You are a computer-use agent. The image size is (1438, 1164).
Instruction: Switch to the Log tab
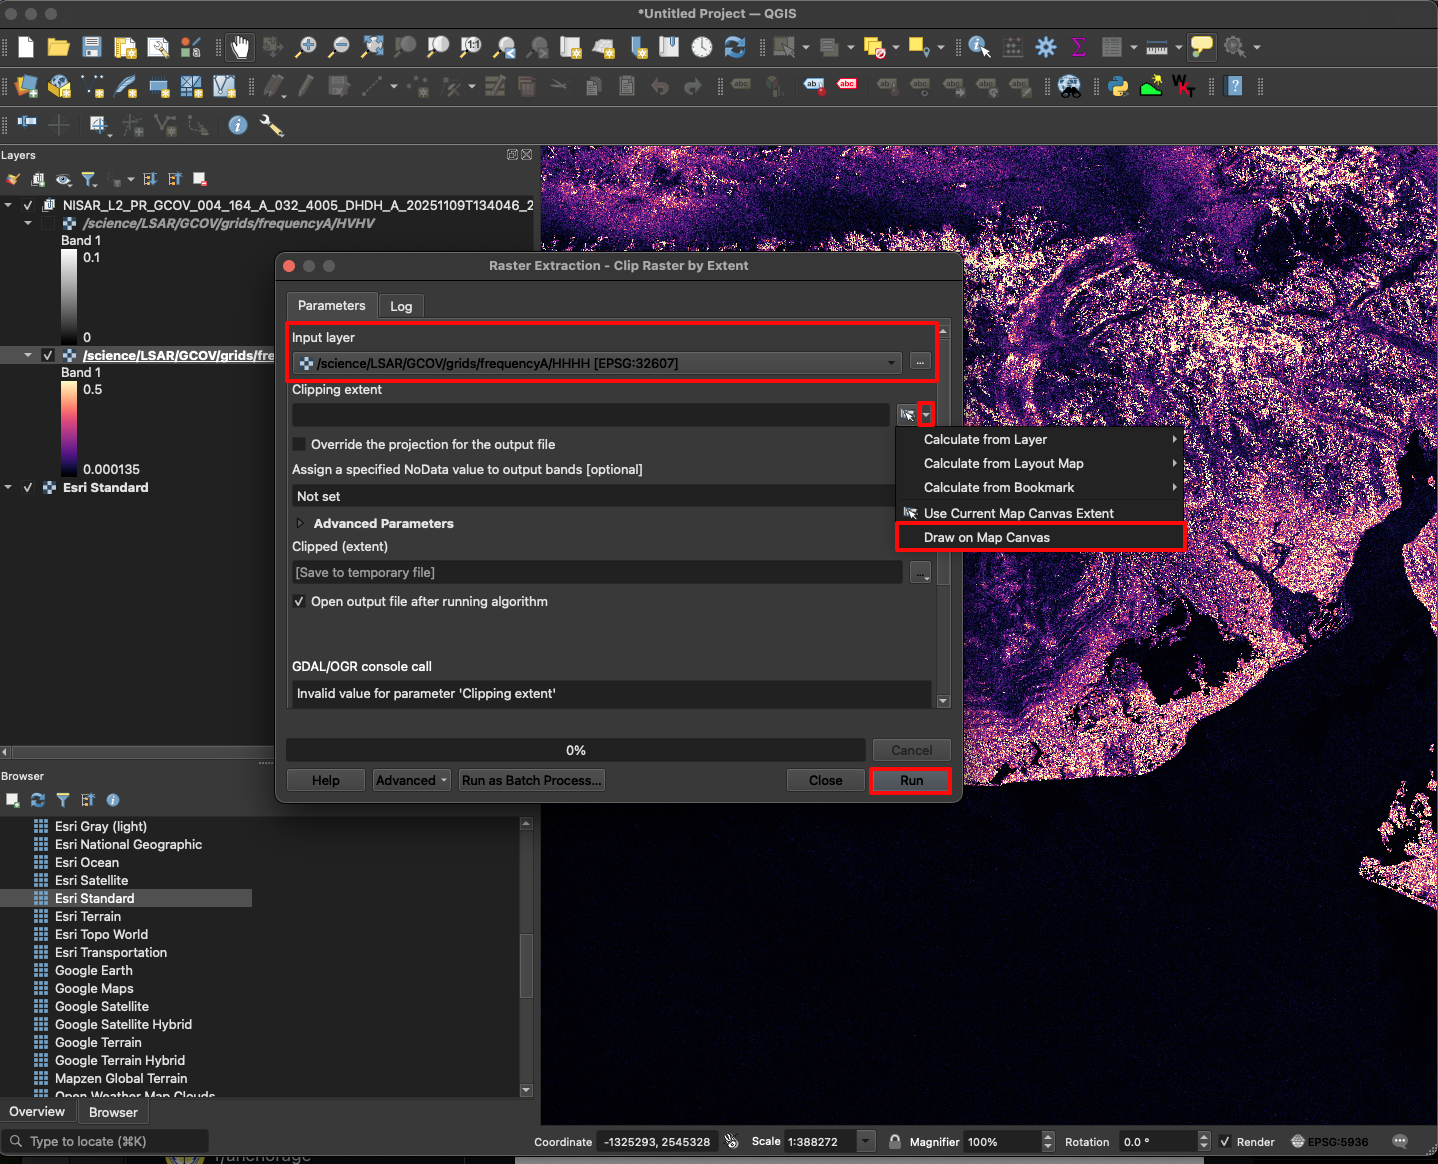(401, 305)
